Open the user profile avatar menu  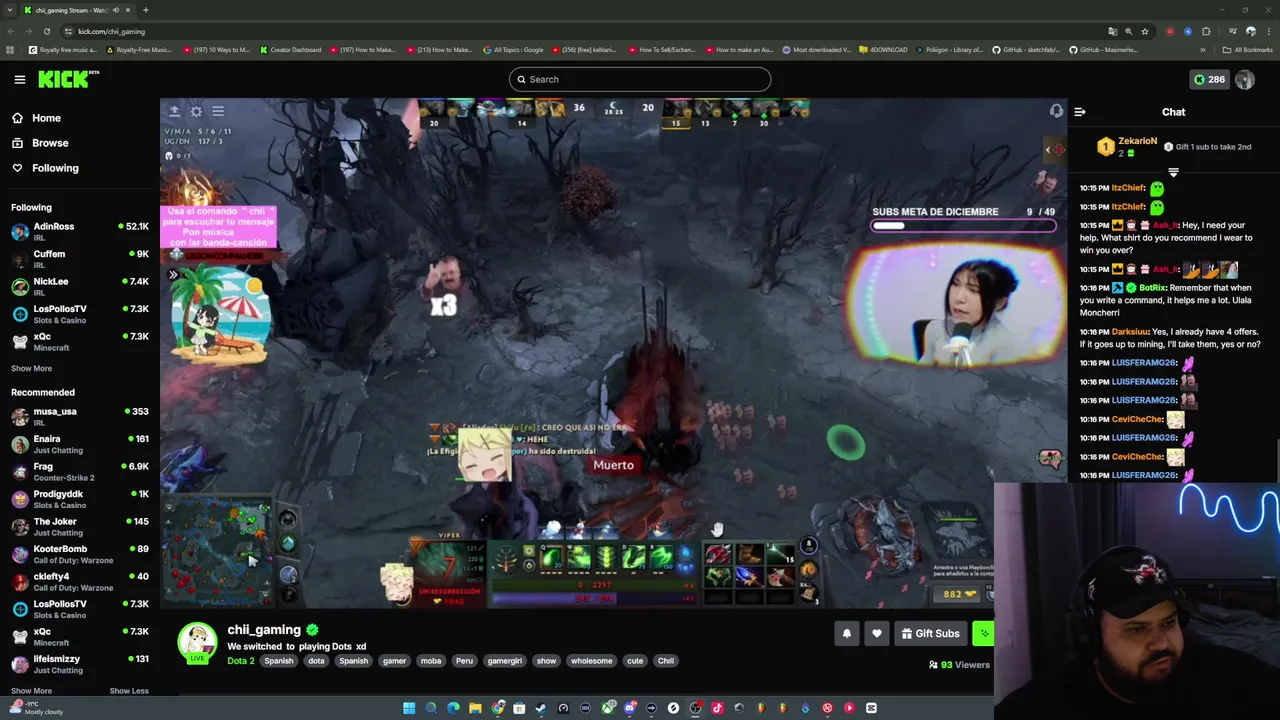tap(1244, 79)
